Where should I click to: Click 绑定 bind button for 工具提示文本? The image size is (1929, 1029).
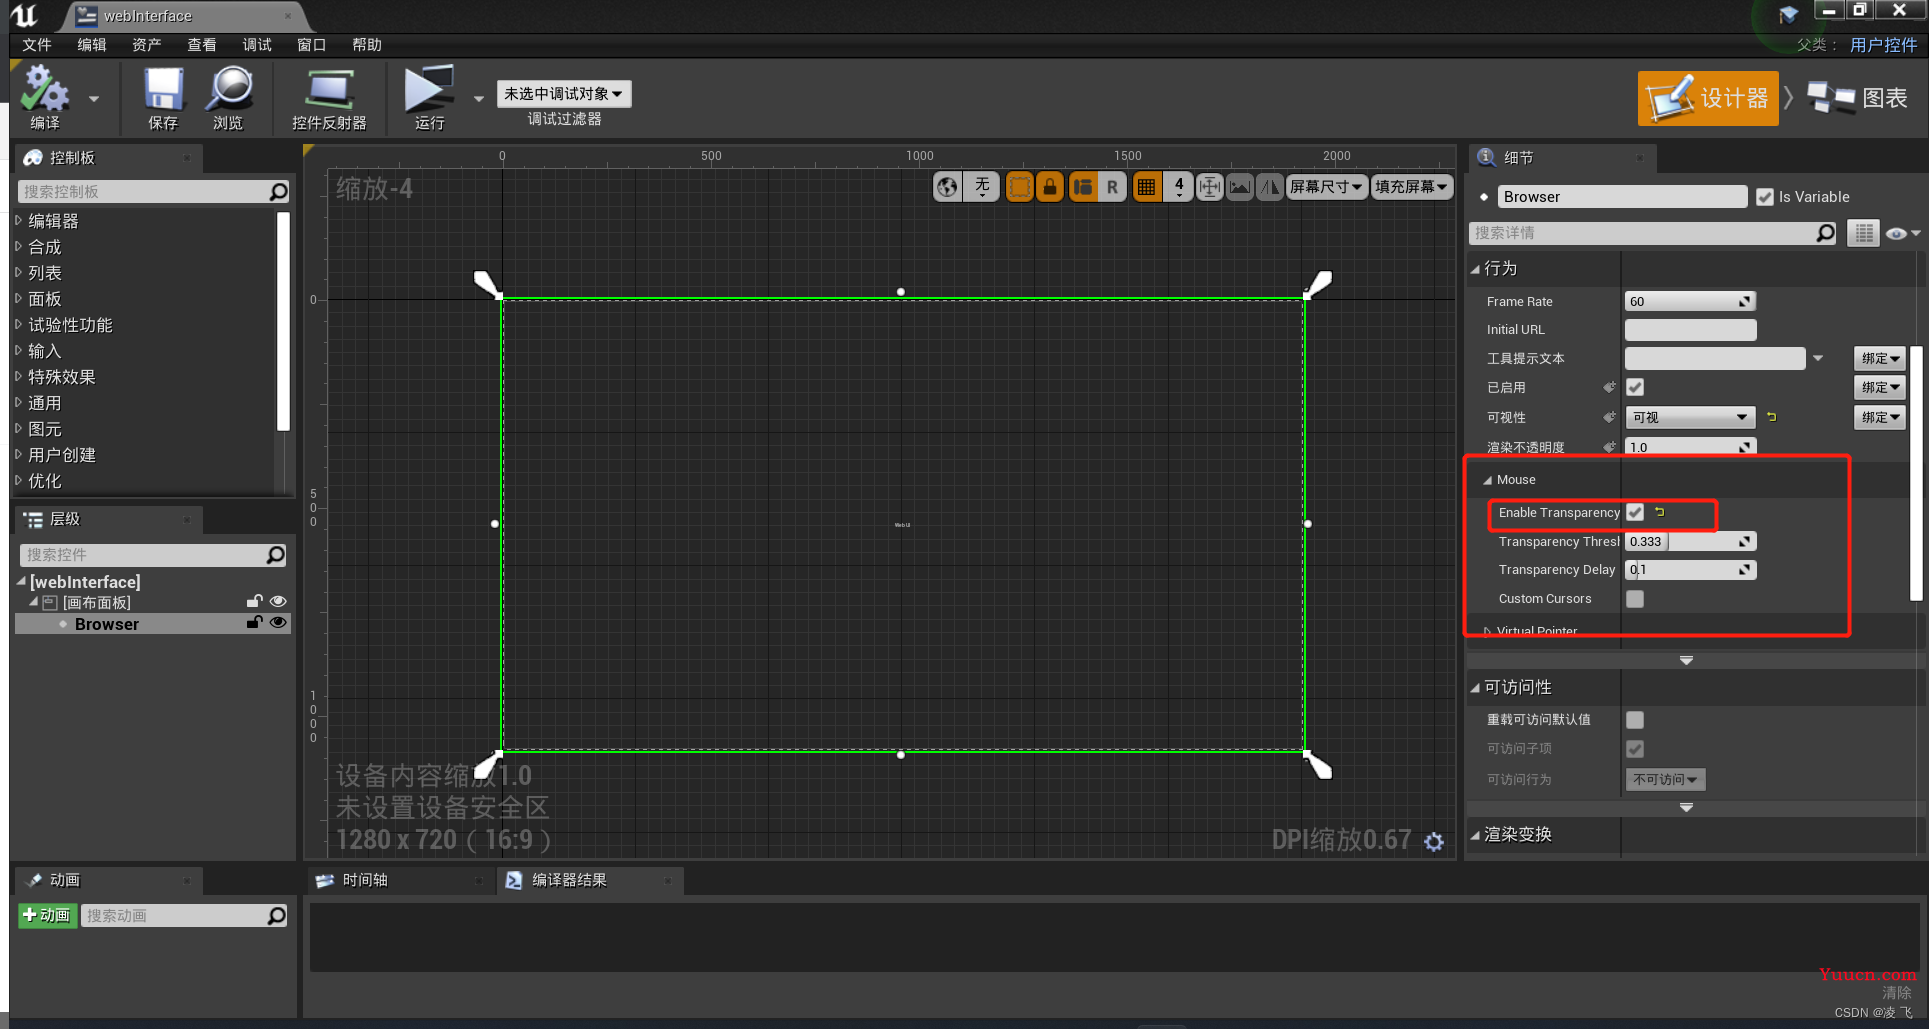click(x=1880, y=358)
